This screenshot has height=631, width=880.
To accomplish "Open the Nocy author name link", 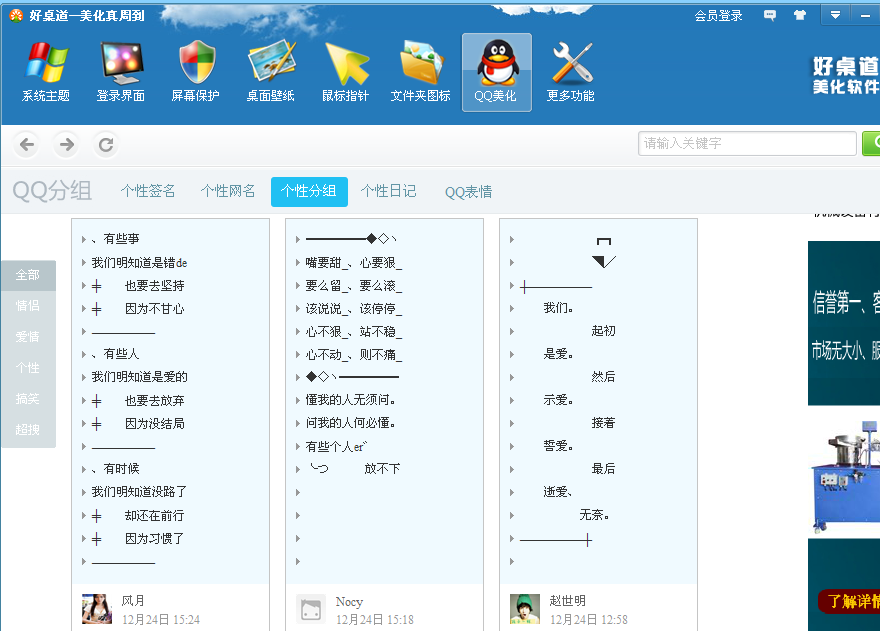I will (349, 602).
